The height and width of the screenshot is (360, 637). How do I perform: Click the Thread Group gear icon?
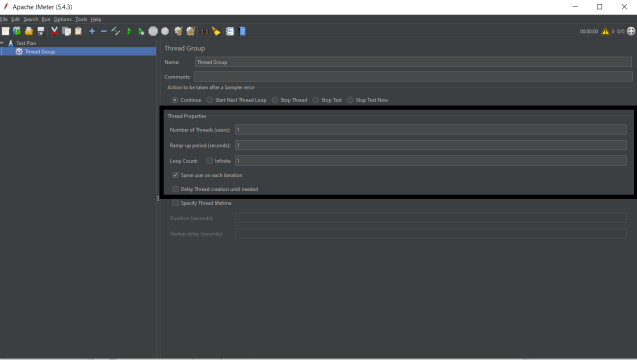point(19,52)
